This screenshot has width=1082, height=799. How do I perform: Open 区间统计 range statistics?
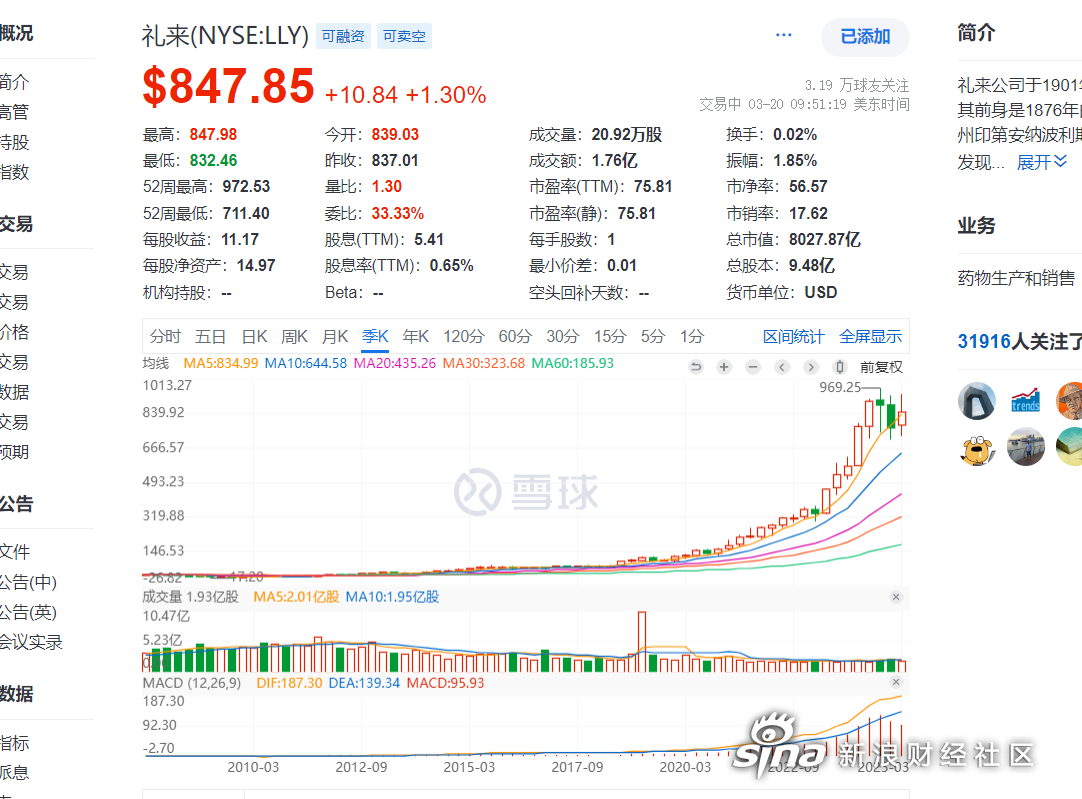pyautogui.click(x=794, y=337)
